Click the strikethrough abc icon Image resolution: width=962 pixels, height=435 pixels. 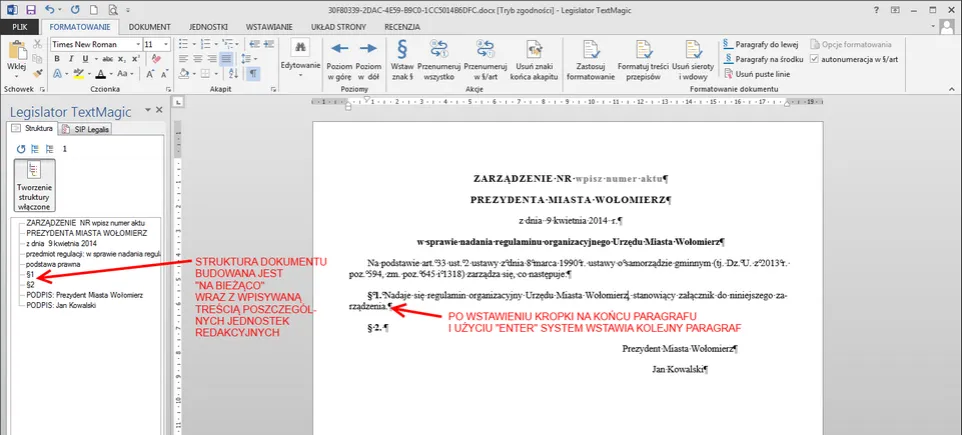108,59
